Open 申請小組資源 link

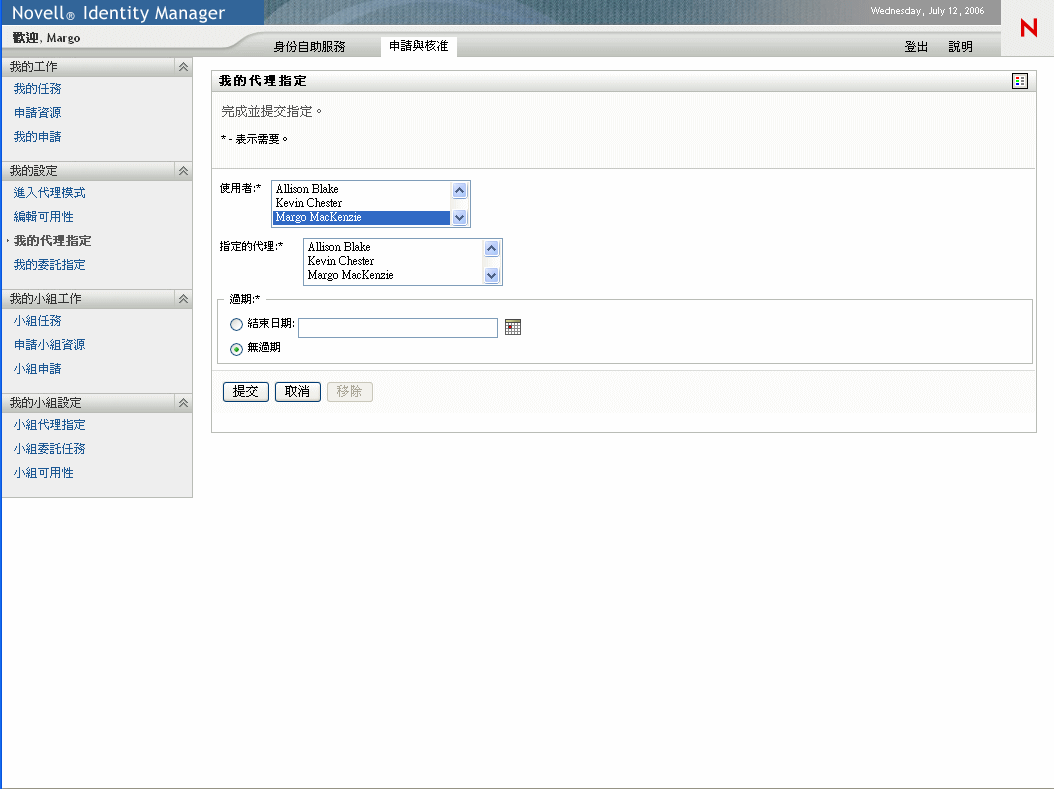tap(50, 345)
